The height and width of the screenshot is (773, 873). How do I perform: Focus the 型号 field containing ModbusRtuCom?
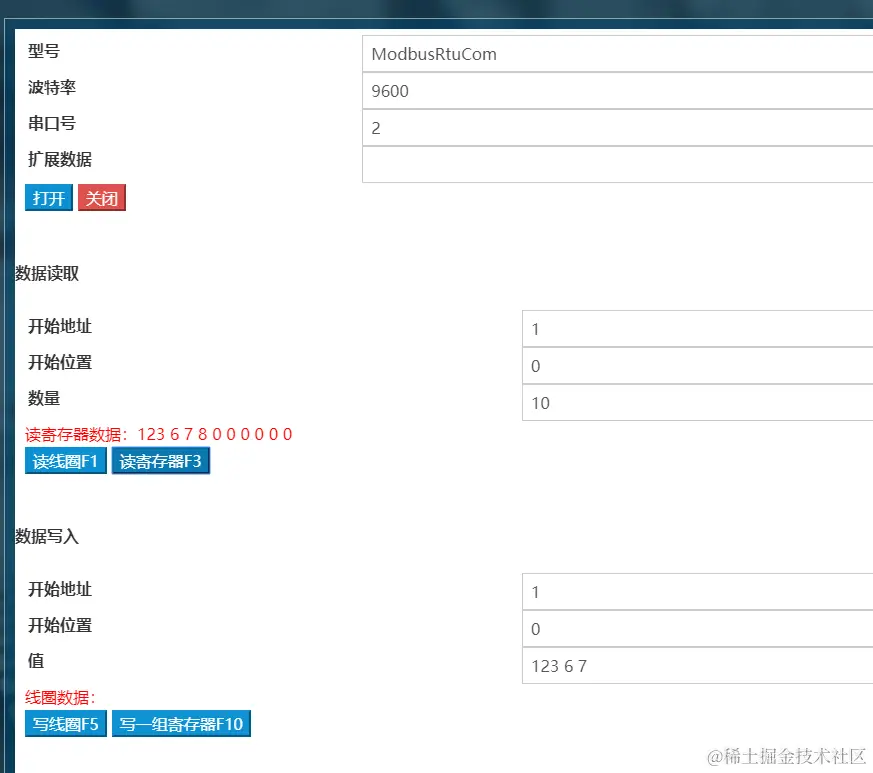pos(617,54)
